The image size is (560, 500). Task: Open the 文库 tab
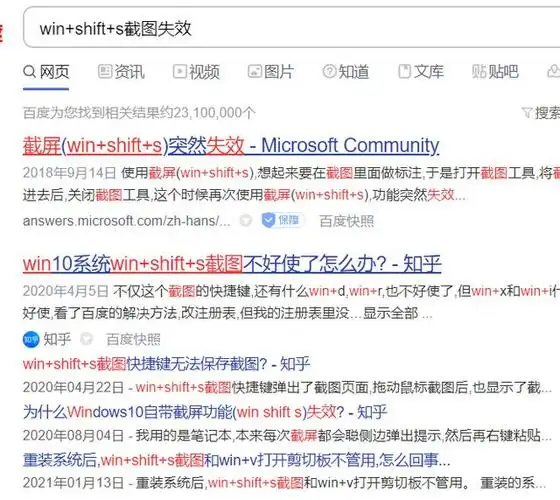[x=421, y=72]
